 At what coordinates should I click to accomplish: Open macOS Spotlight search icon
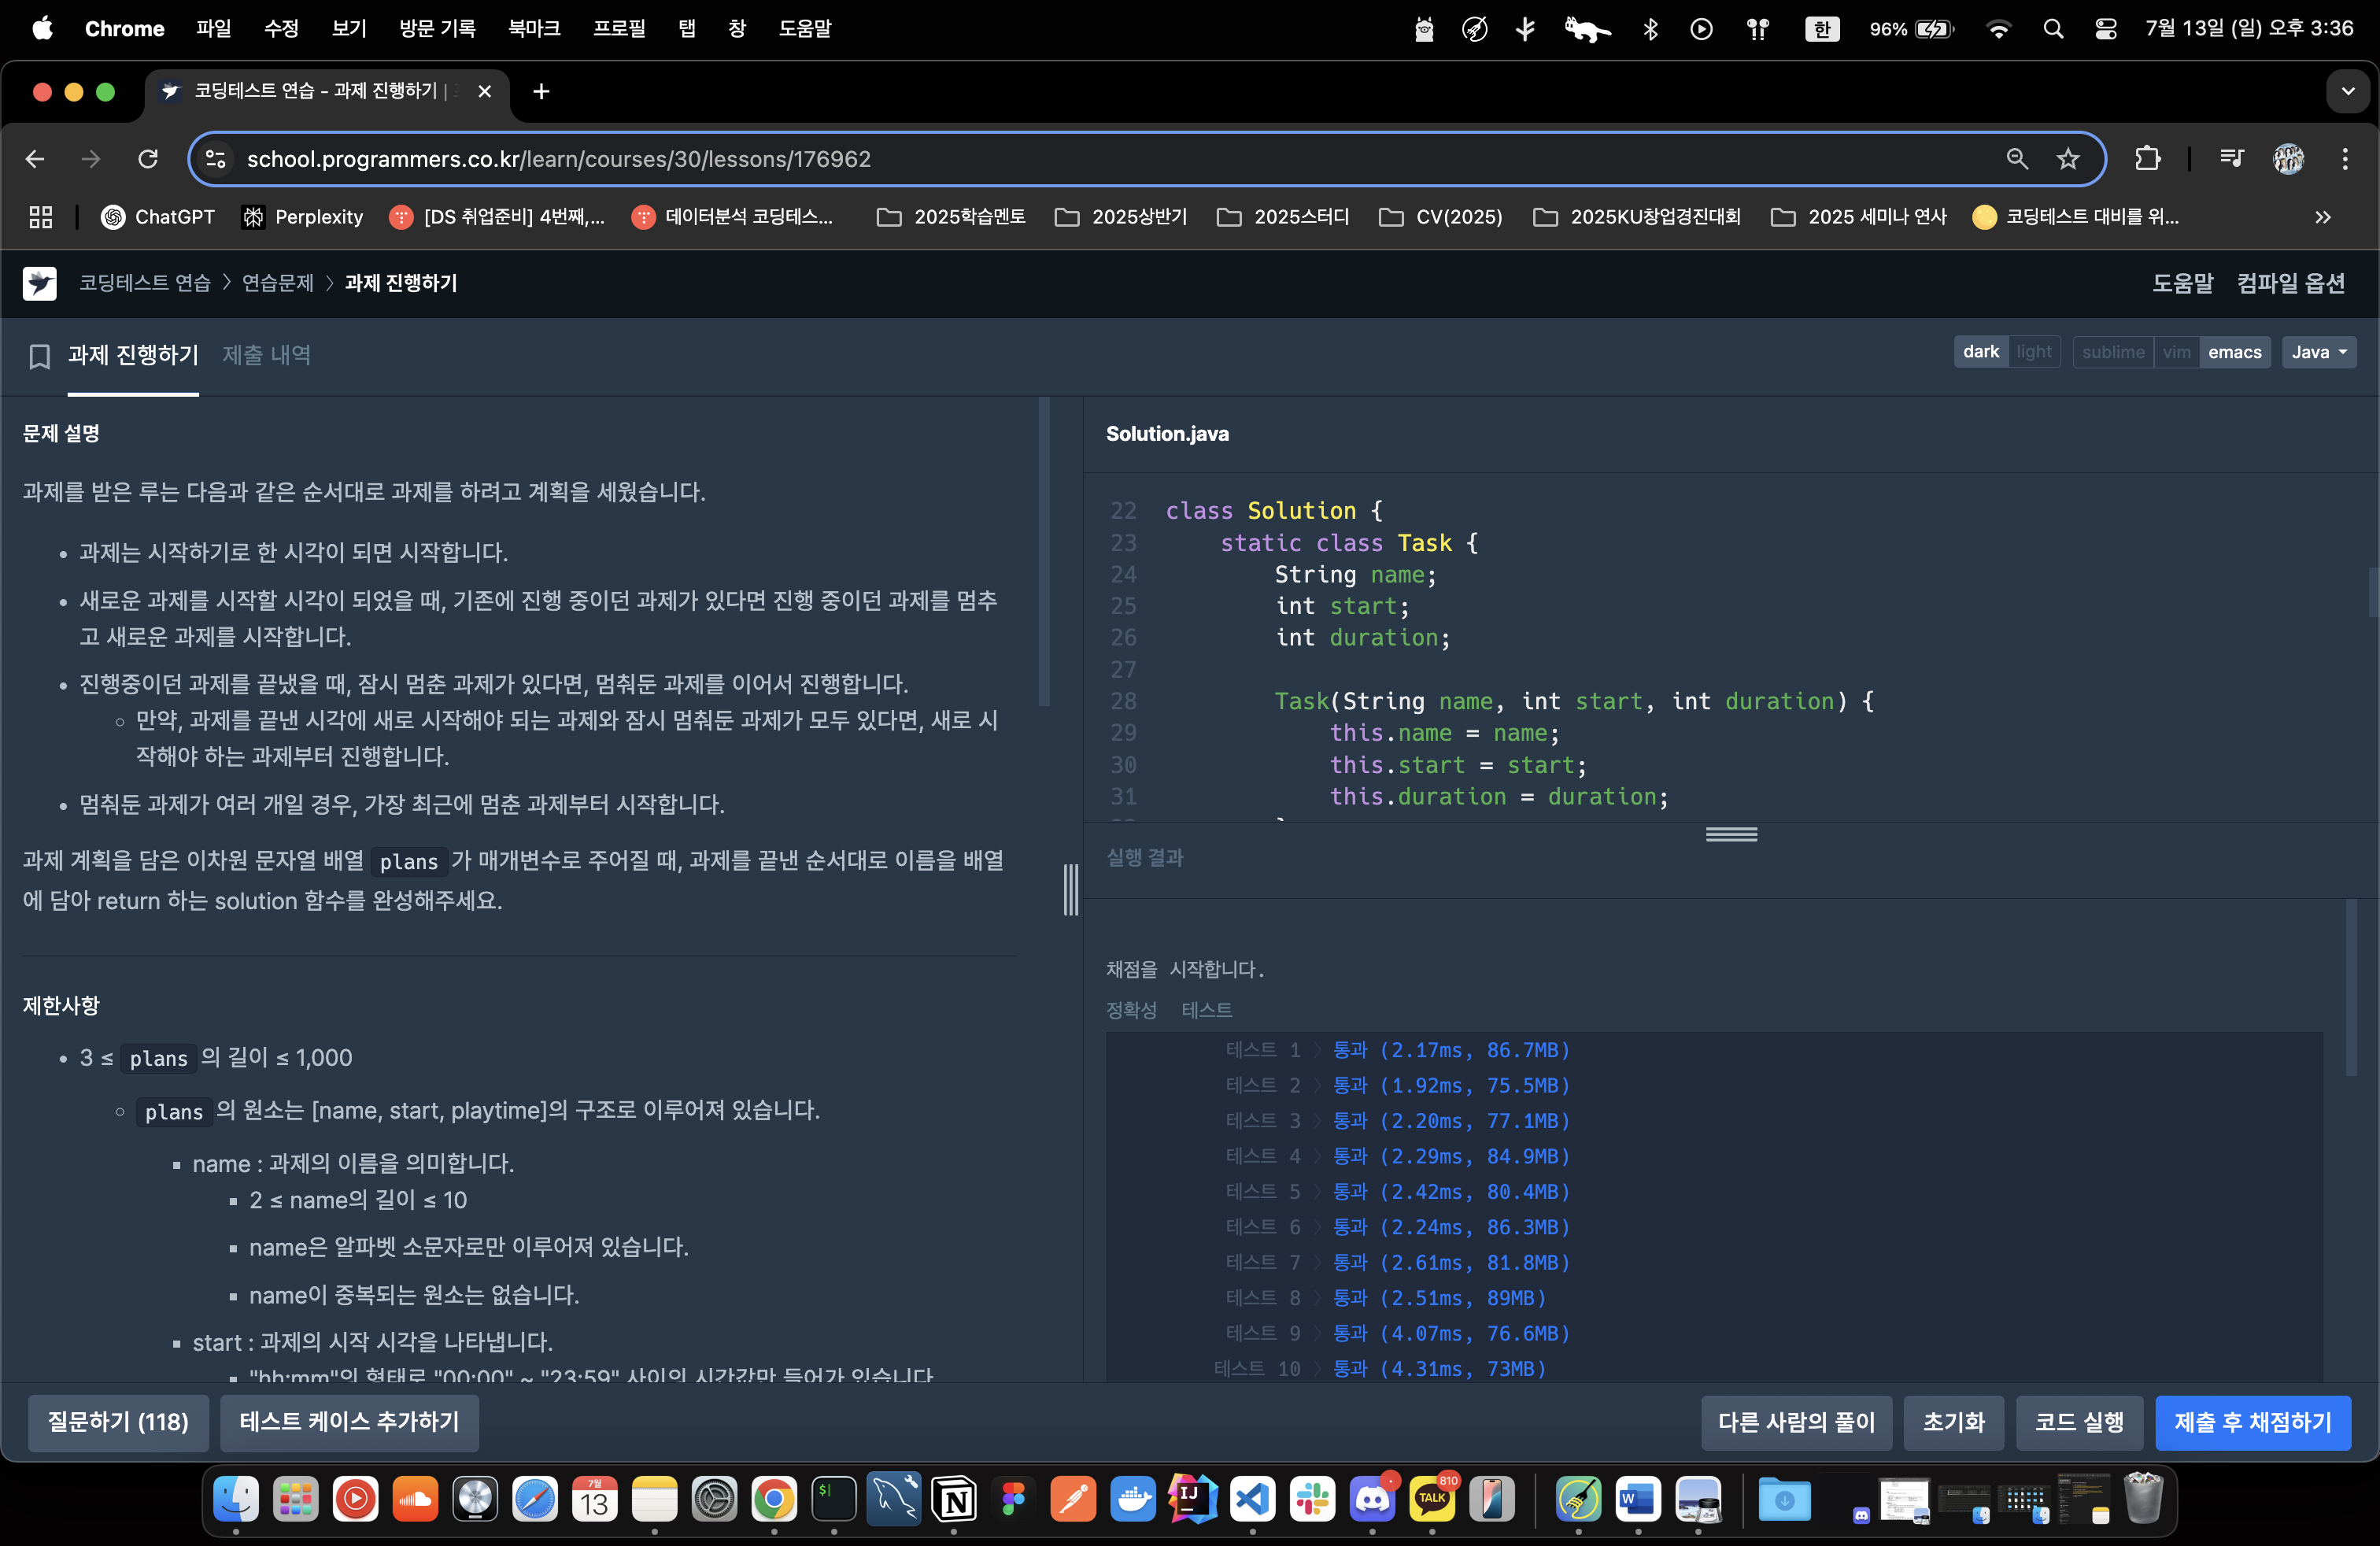pos(2053,29)
